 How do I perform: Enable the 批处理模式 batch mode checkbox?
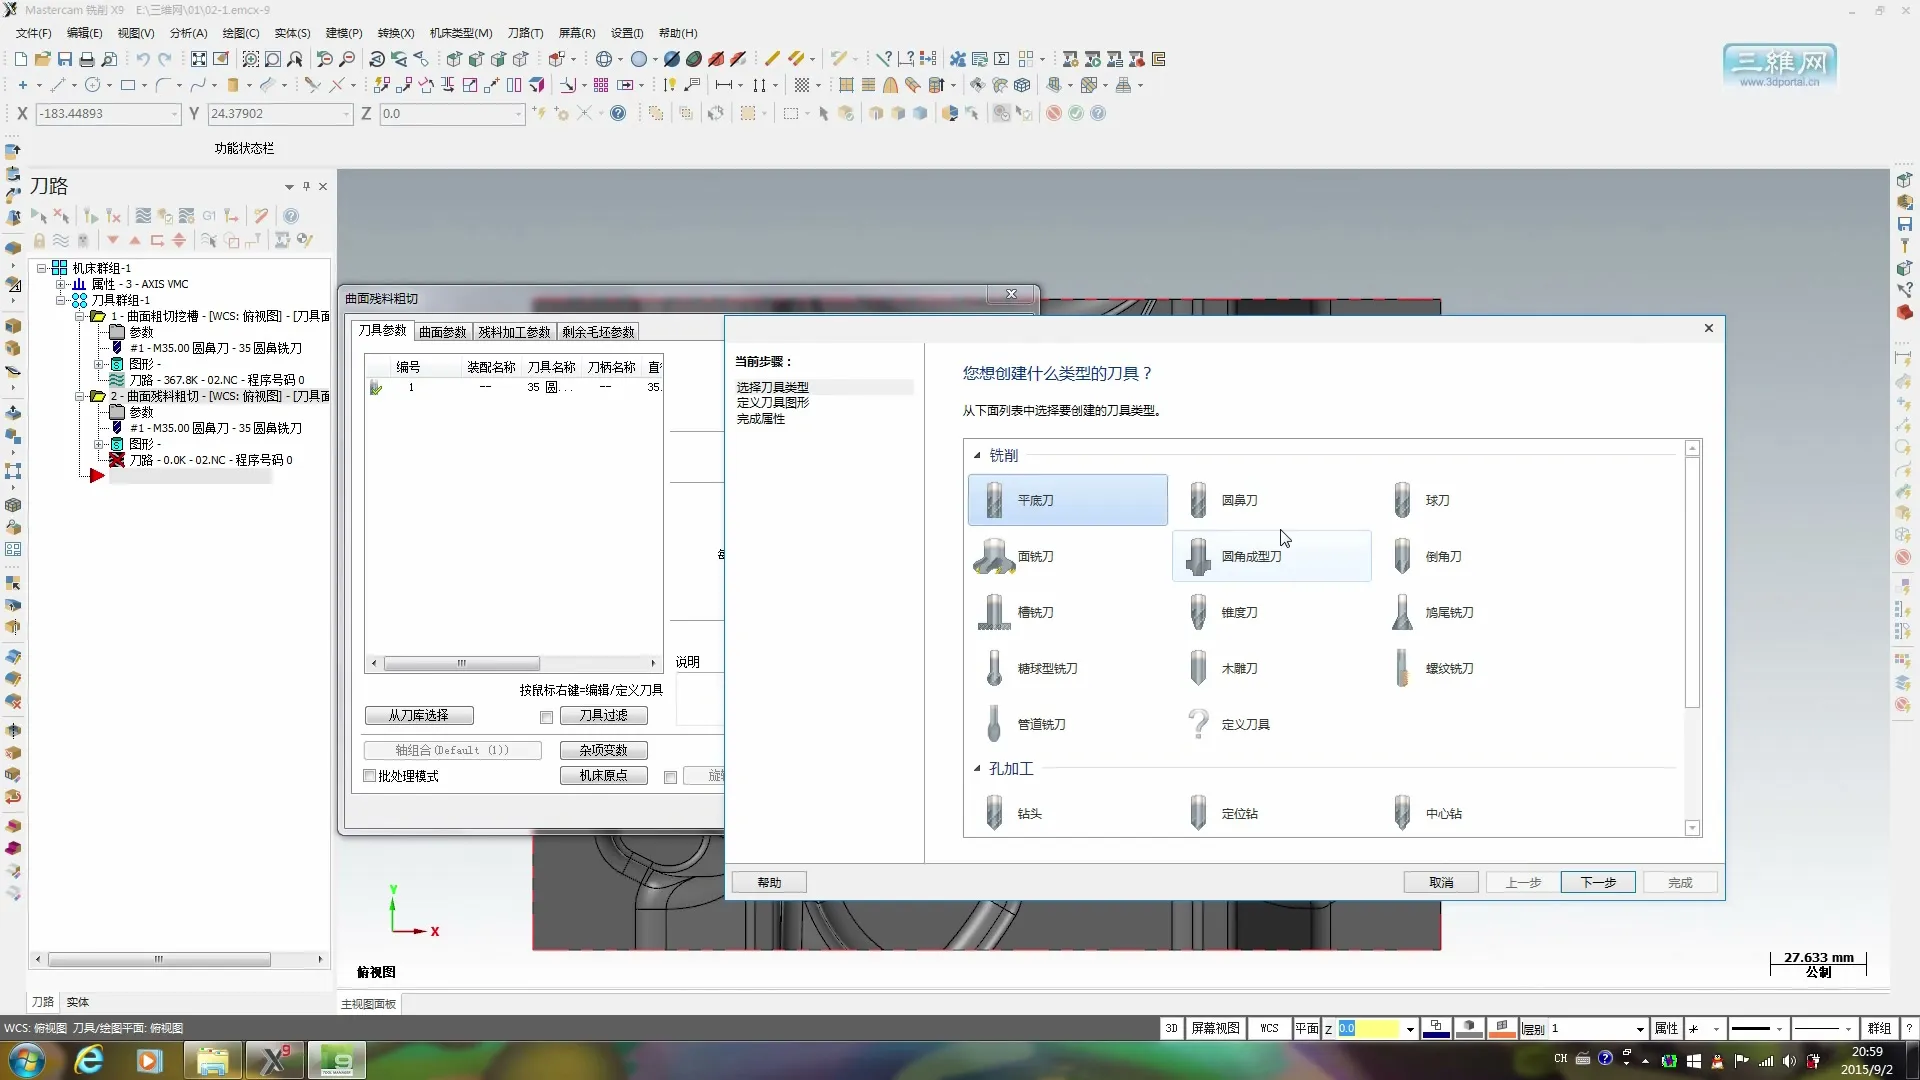(370, 776)
